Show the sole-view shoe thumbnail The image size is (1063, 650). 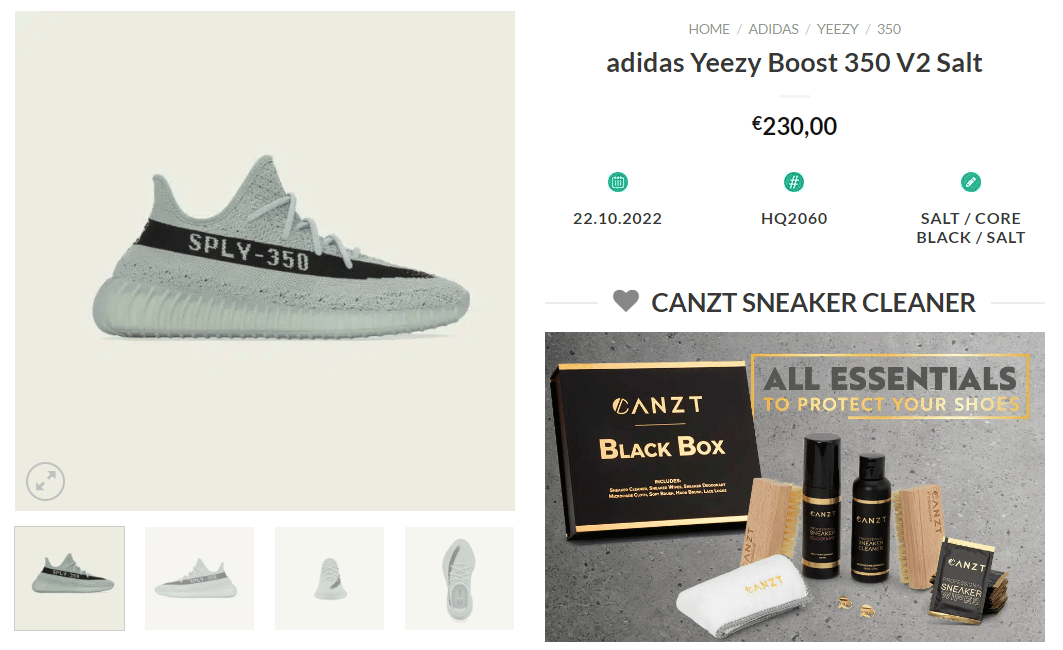[459, 578]
